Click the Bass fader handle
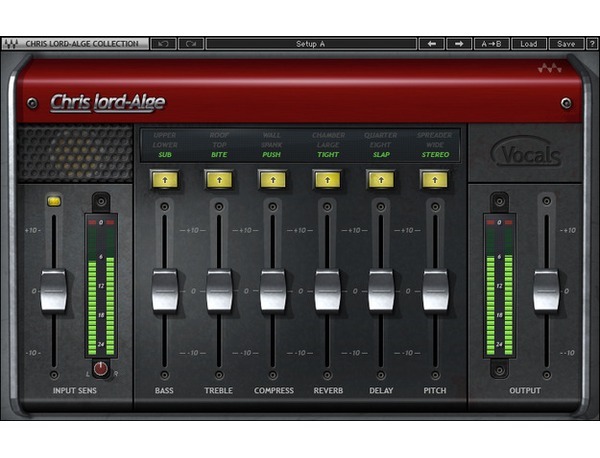 (165, 291)
